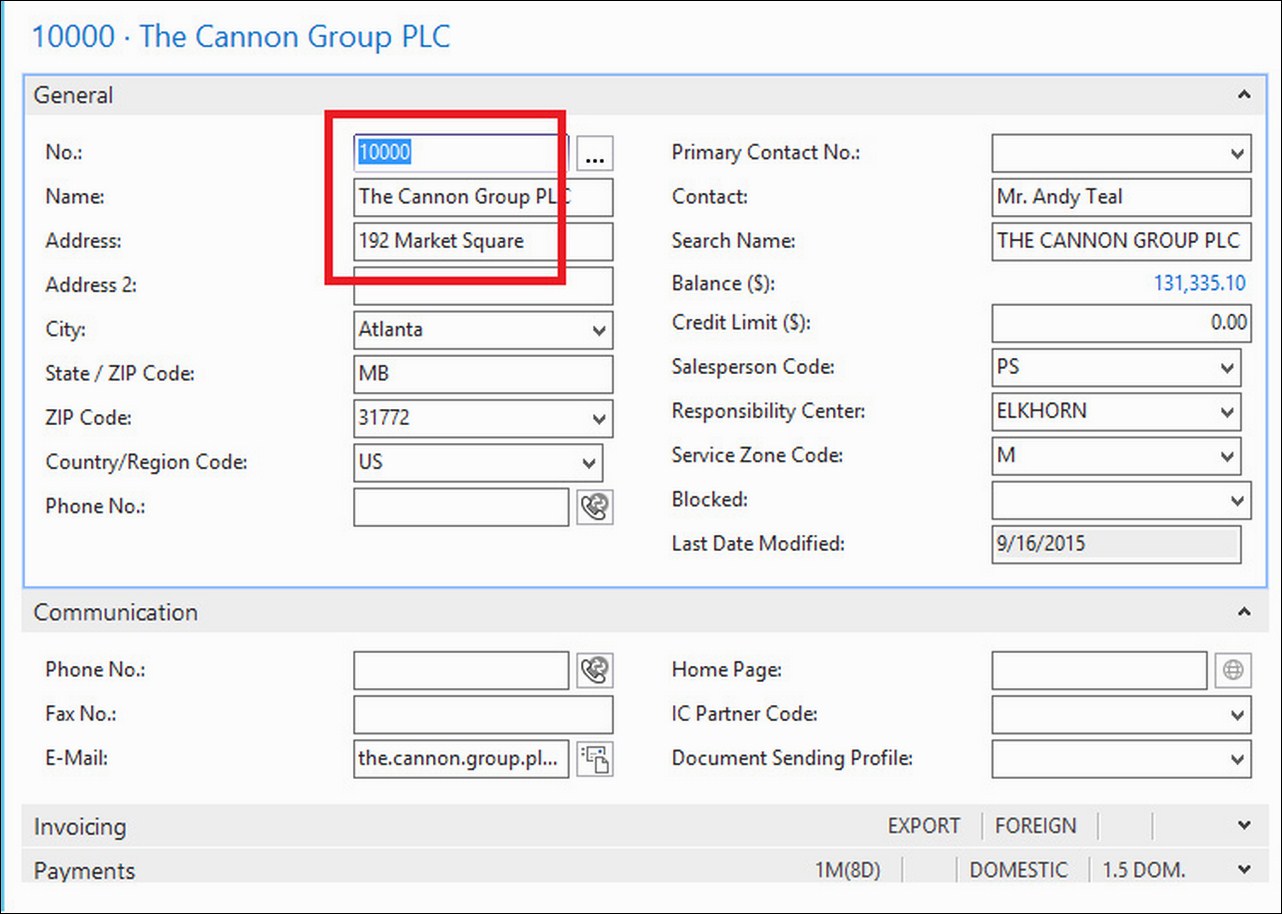Open the Document Sending Profile dropdown
Image resolution: width=1282 pixels, height=914 pixels.
tap(1237, 759)
